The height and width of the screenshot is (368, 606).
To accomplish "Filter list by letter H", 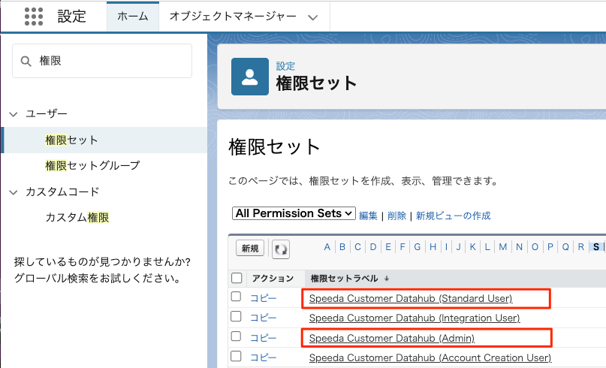I will (x=433, y=247).
